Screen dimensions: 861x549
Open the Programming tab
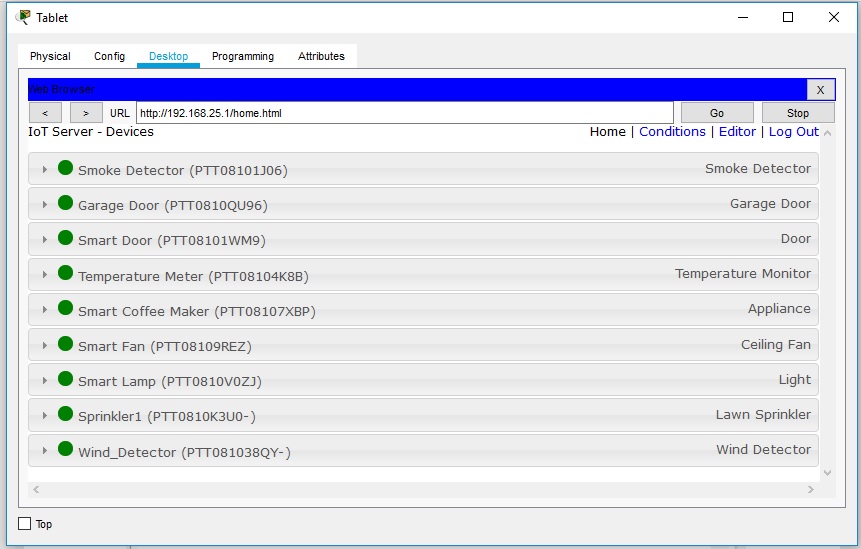pos(243,56)
